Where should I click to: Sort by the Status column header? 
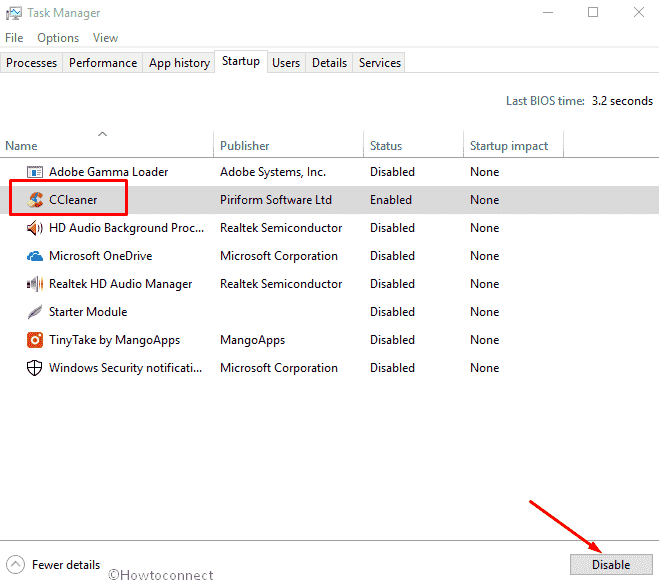414,144
